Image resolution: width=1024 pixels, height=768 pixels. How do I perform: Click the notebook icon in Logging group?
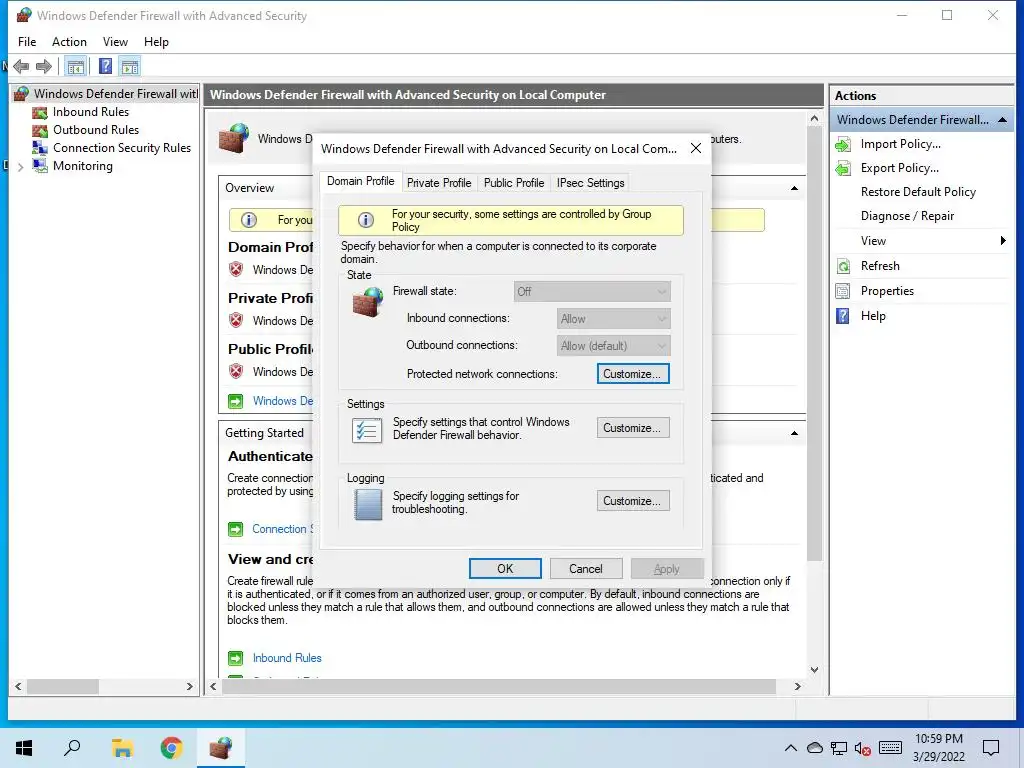point(368,504)
